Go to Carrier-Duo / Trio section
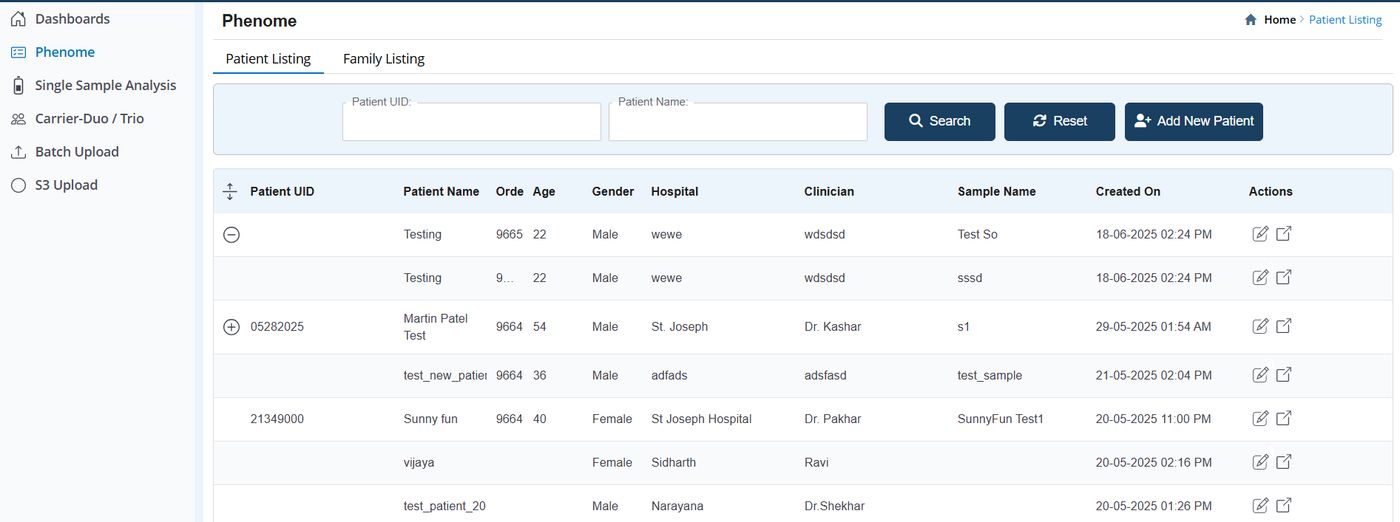 click(x=89, y=118)
